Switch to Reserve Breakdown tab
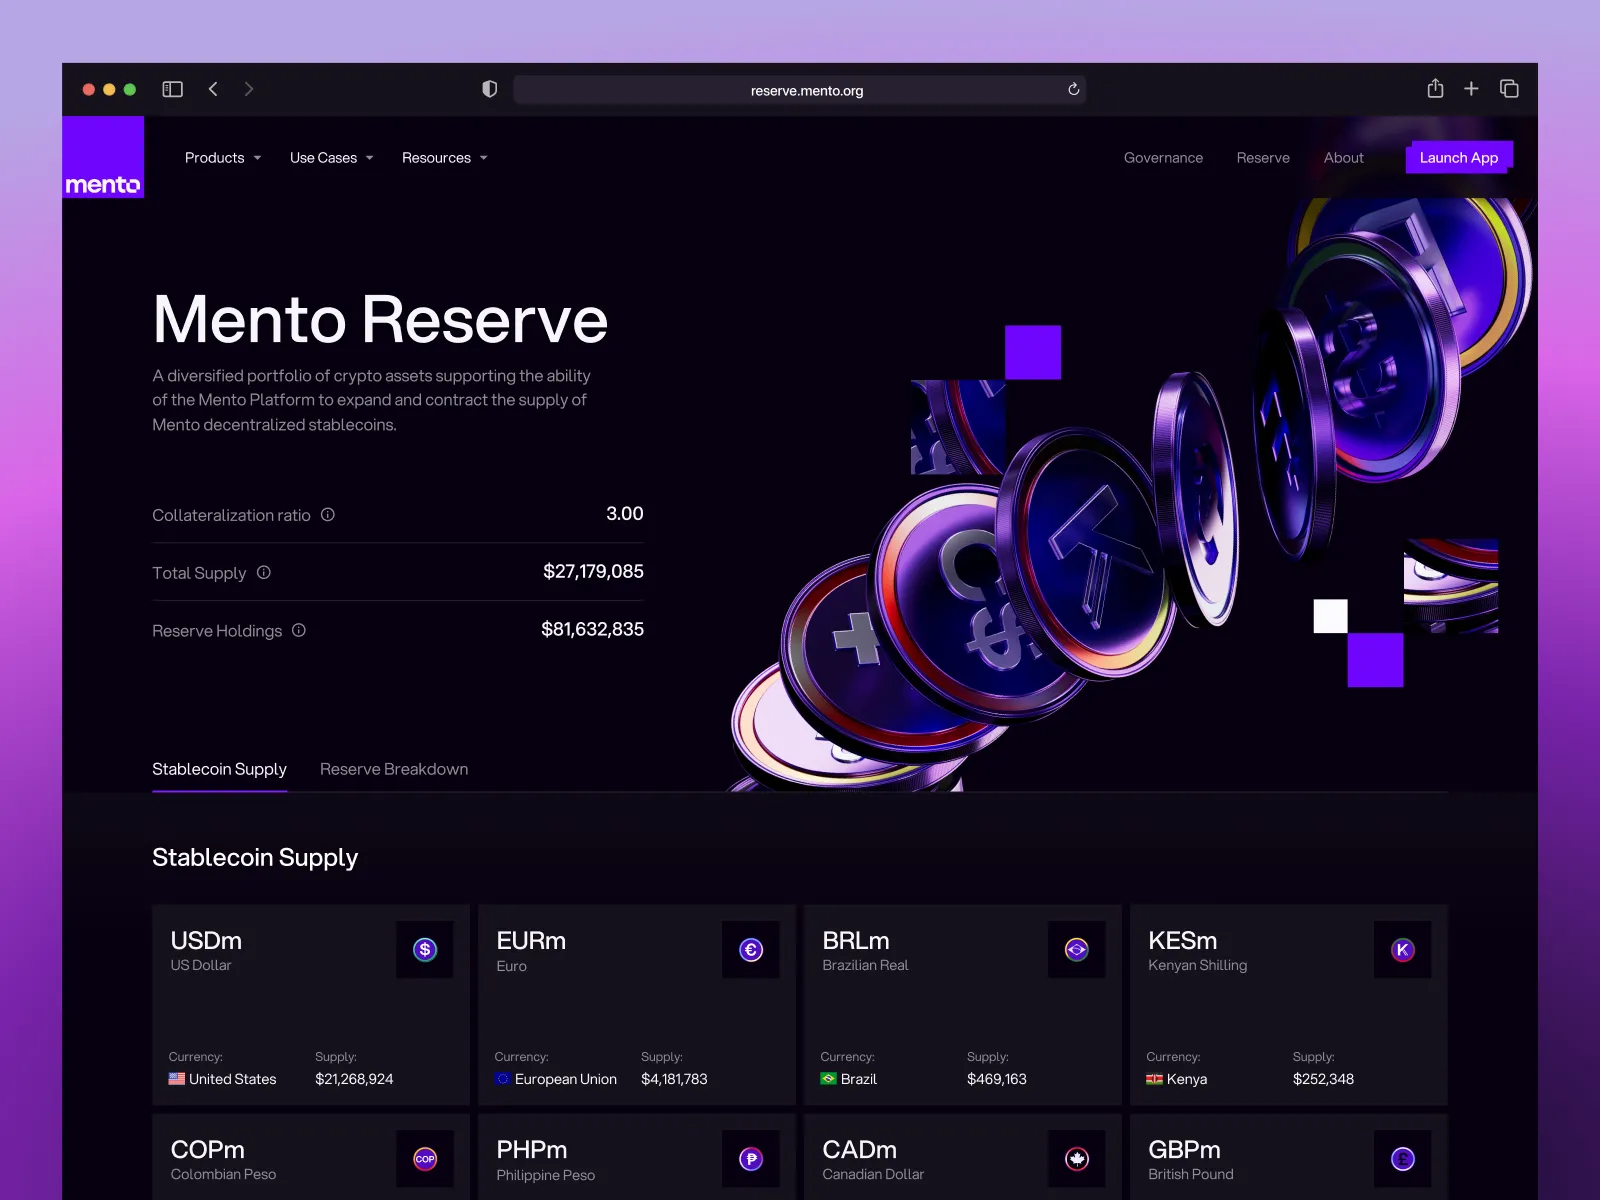Image resolution: width=1600 pixels, height=1200 pixels. pos(394,769)
